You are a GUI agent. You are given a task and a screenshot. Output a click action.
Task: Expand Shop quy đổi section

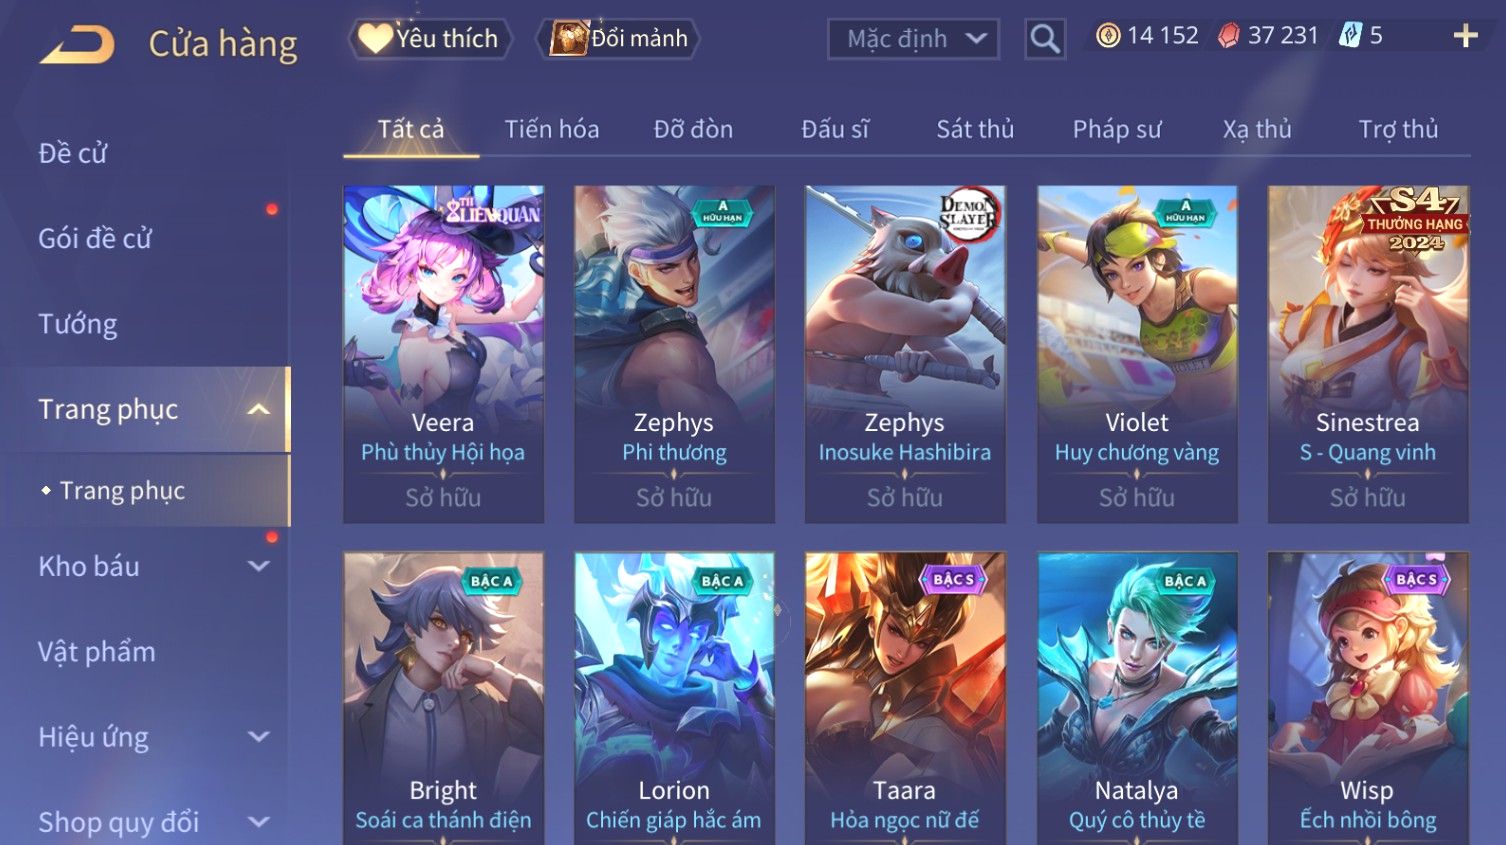pyautogui.click(x=259, y=822)
